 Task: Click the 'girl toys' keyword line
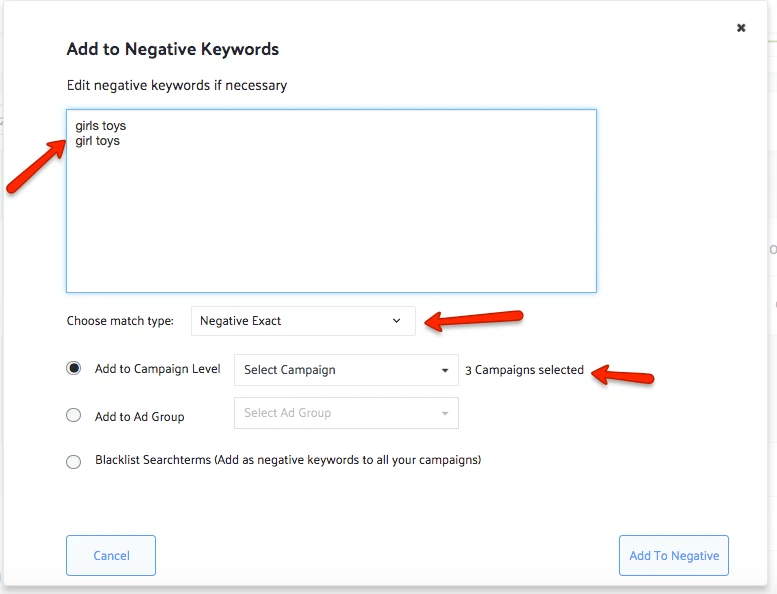(98, 141)
